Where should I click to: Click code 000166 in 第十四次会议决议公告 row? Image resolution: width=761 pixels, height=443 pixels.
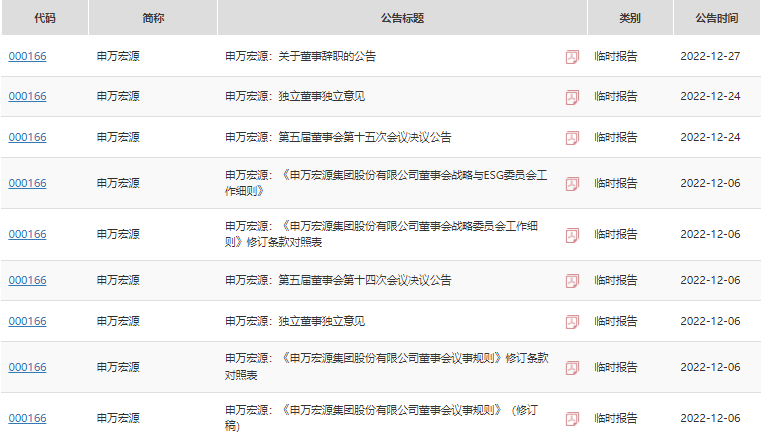pos(28,280)
